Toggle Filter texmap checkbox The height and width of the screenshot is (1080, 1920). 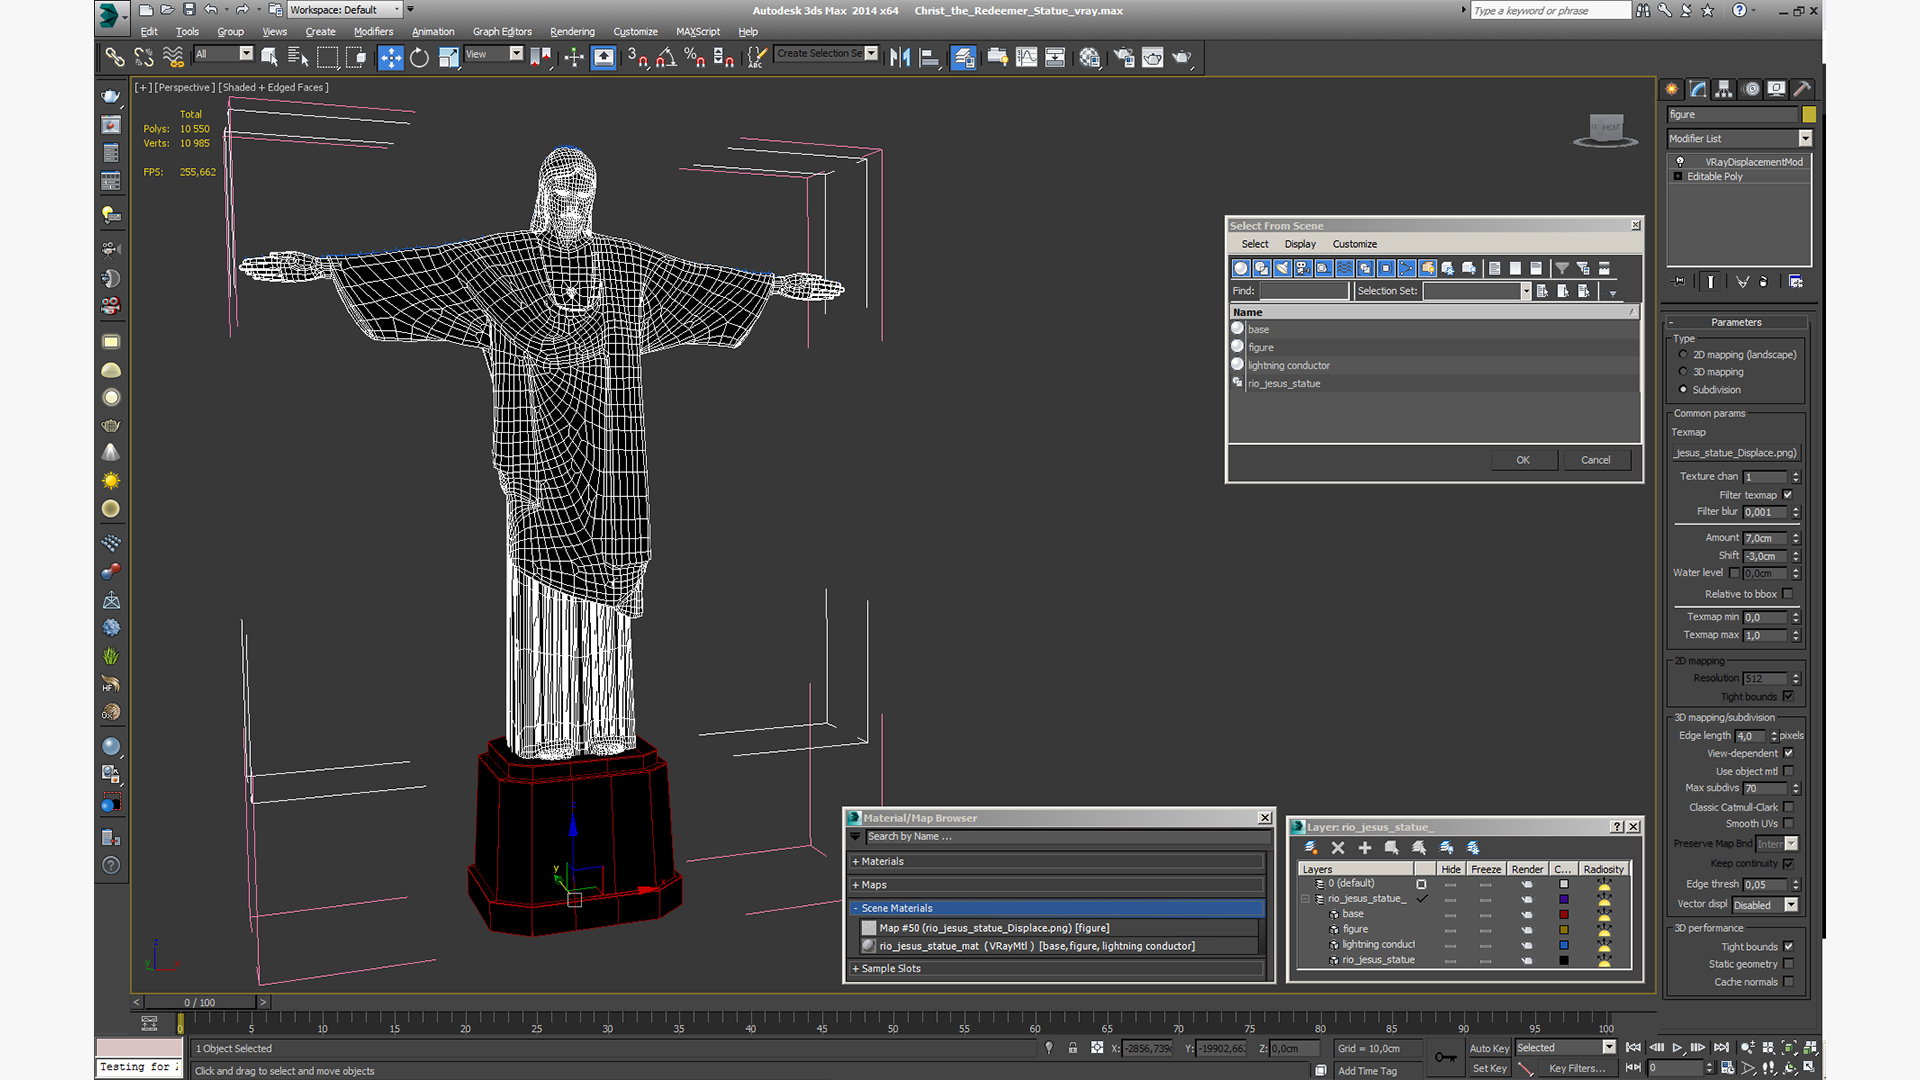(x=1788, y=495)
